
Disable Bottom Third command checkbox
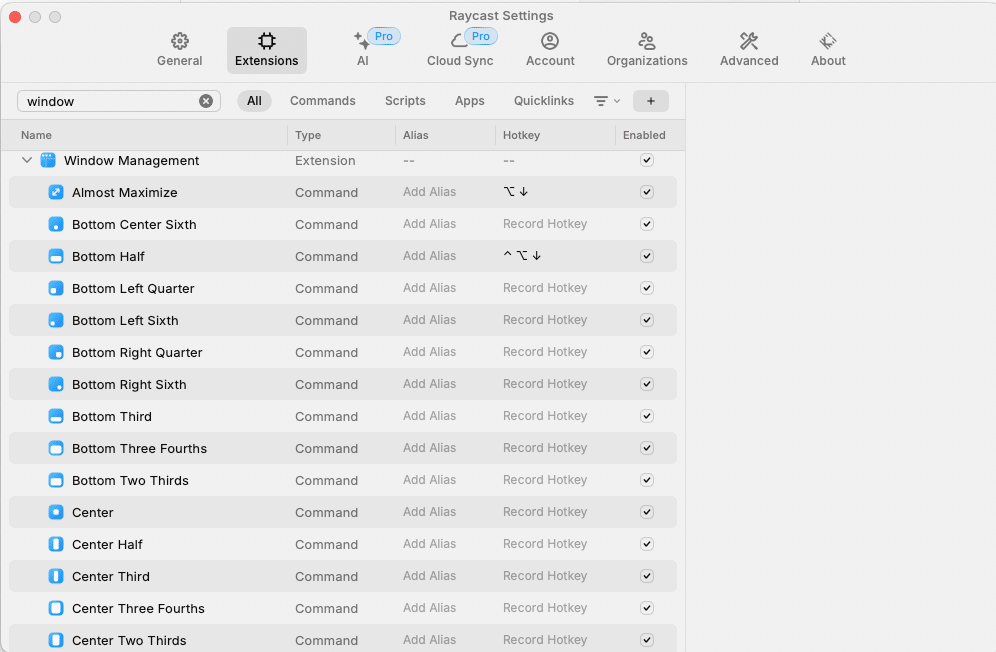647,416
